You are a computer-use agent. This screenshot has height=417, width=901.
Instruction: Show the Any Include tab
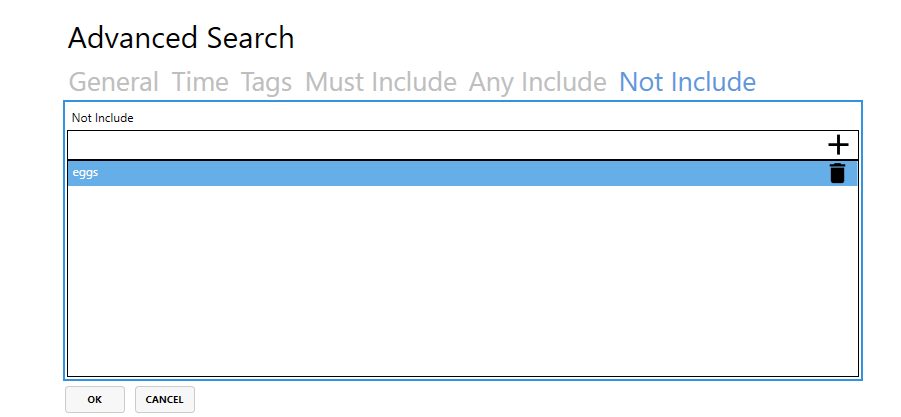point(537,82)
